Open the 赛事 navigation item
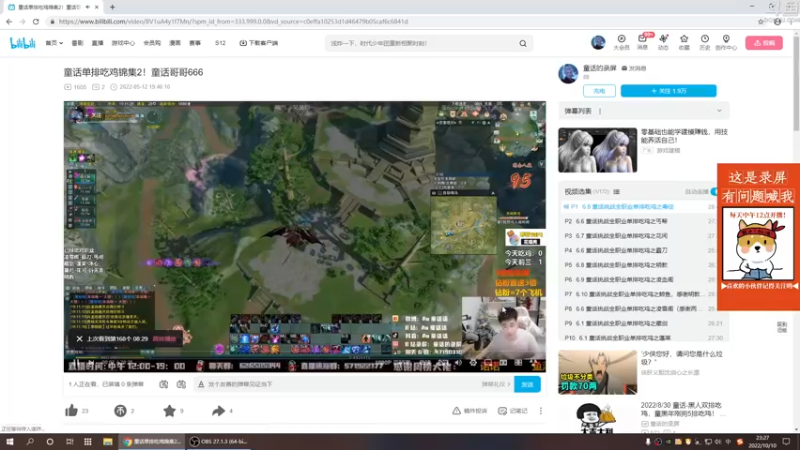800x450 pixels. pos(195,43)
